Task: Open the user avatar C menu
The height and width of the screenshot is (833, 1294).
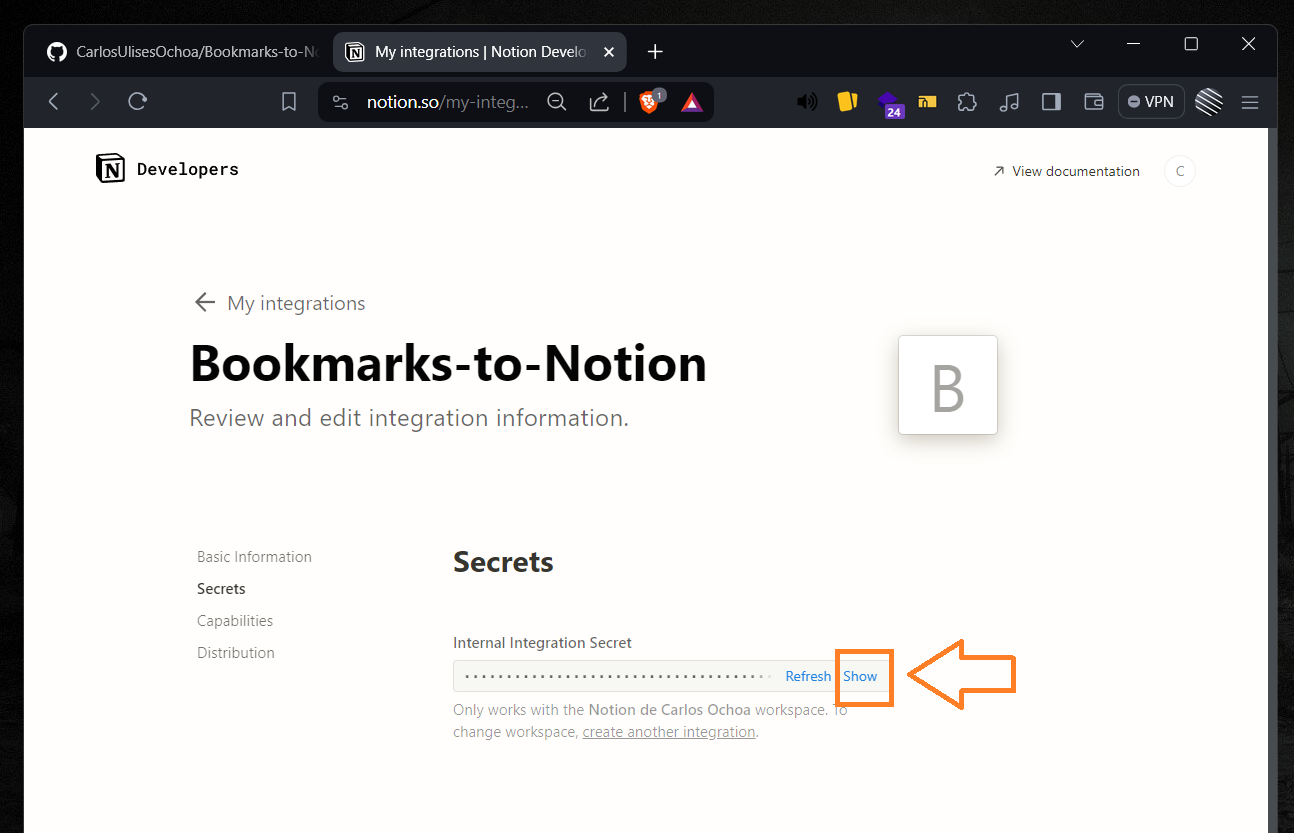Action: point(1180,171)
